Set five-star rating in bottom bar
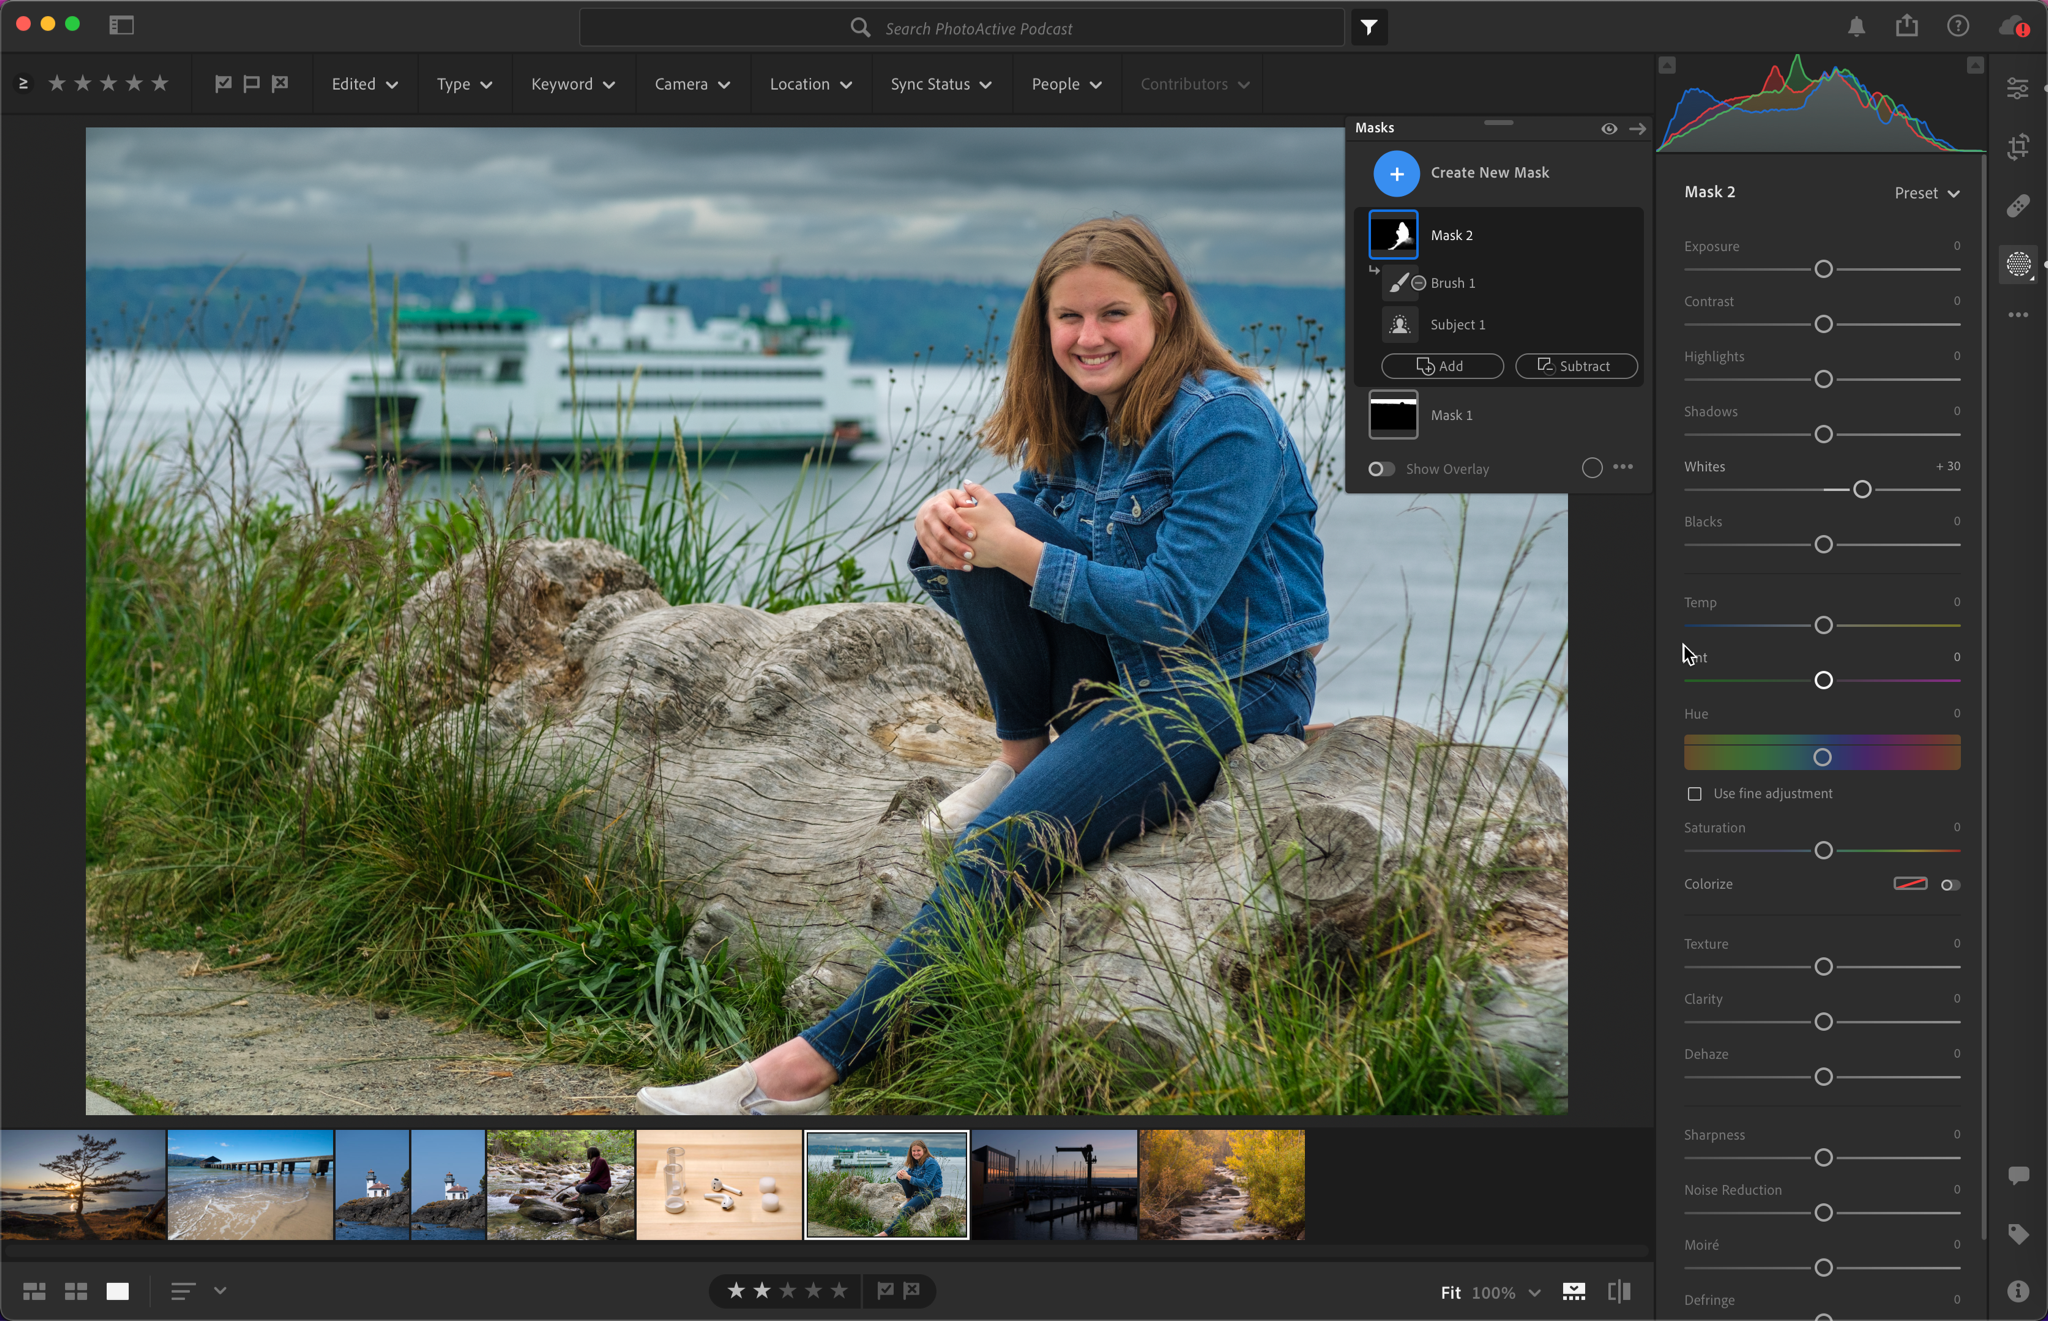This screenshot has height=1321, width=2048. (839, 1291)
